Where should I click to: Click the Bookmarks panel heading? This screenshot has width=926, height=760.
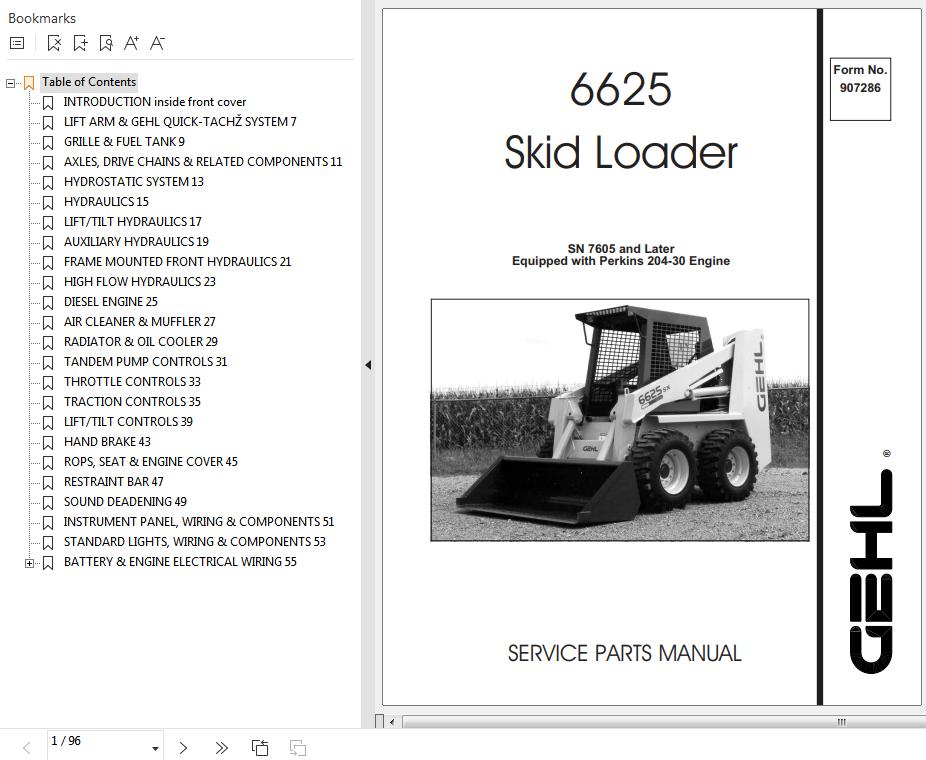click(x=42, y=18)
